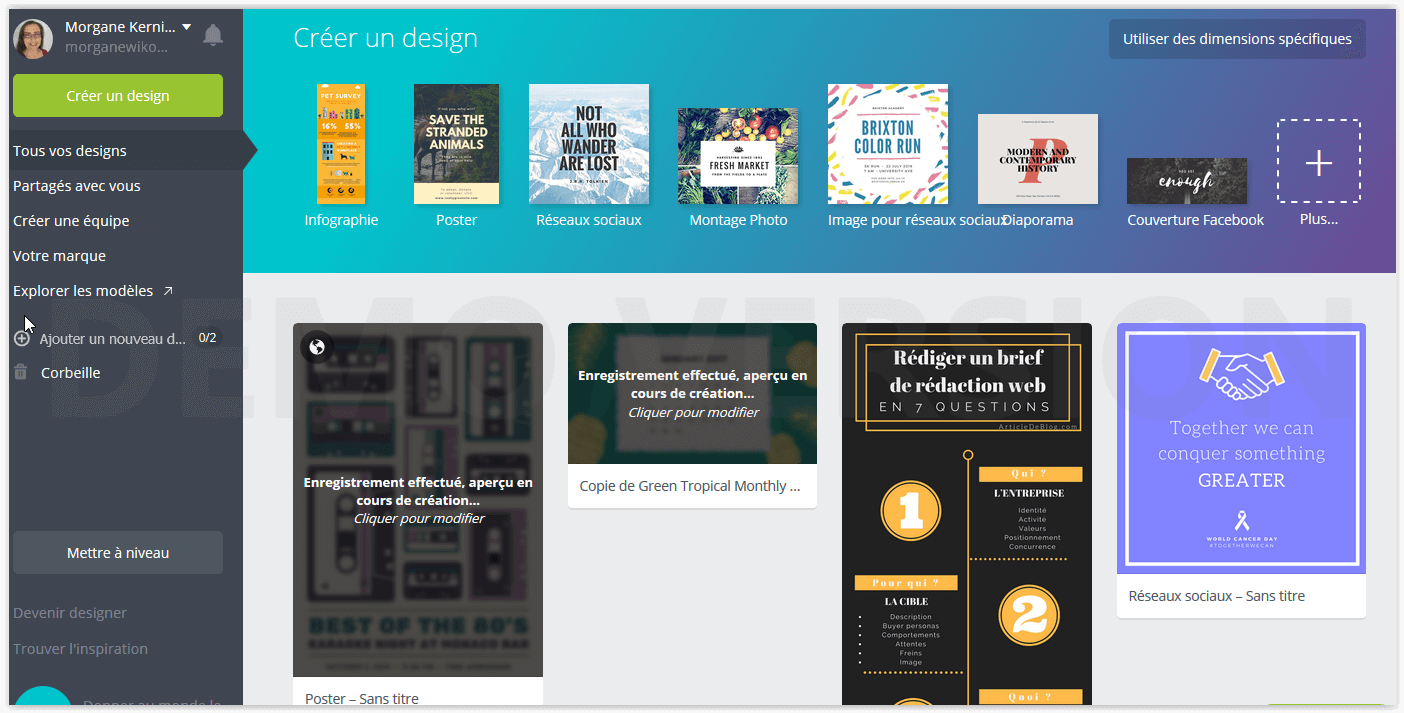Choose the Infographie template thumbnail
This screenshot has height=713, width=1404.
point(341,144)
